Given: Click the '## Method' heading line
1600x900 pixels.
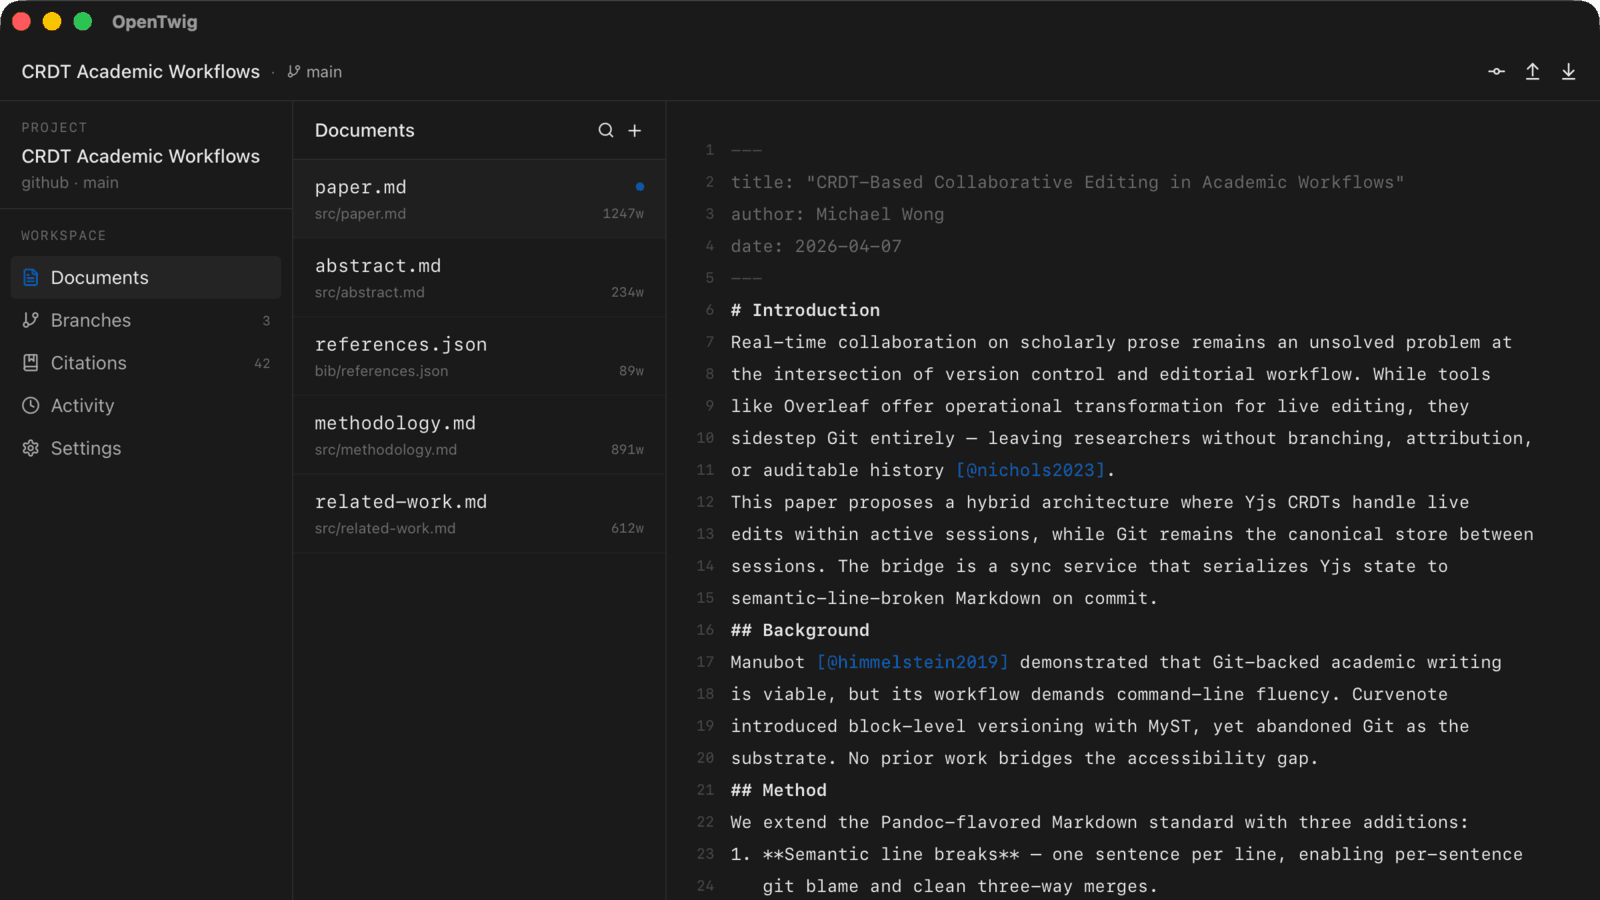Looking at the screenshot, I should tap(779, 790).
